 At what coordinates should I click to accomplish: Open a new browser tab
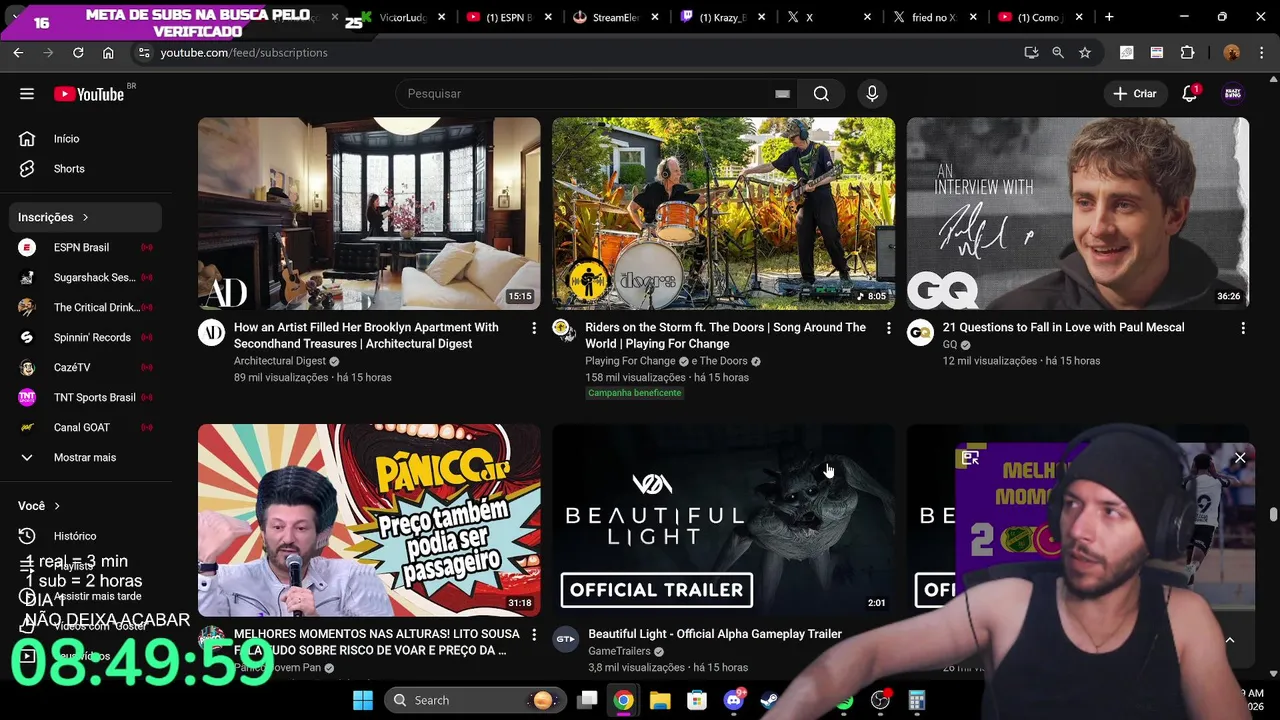click(1109, 17)
